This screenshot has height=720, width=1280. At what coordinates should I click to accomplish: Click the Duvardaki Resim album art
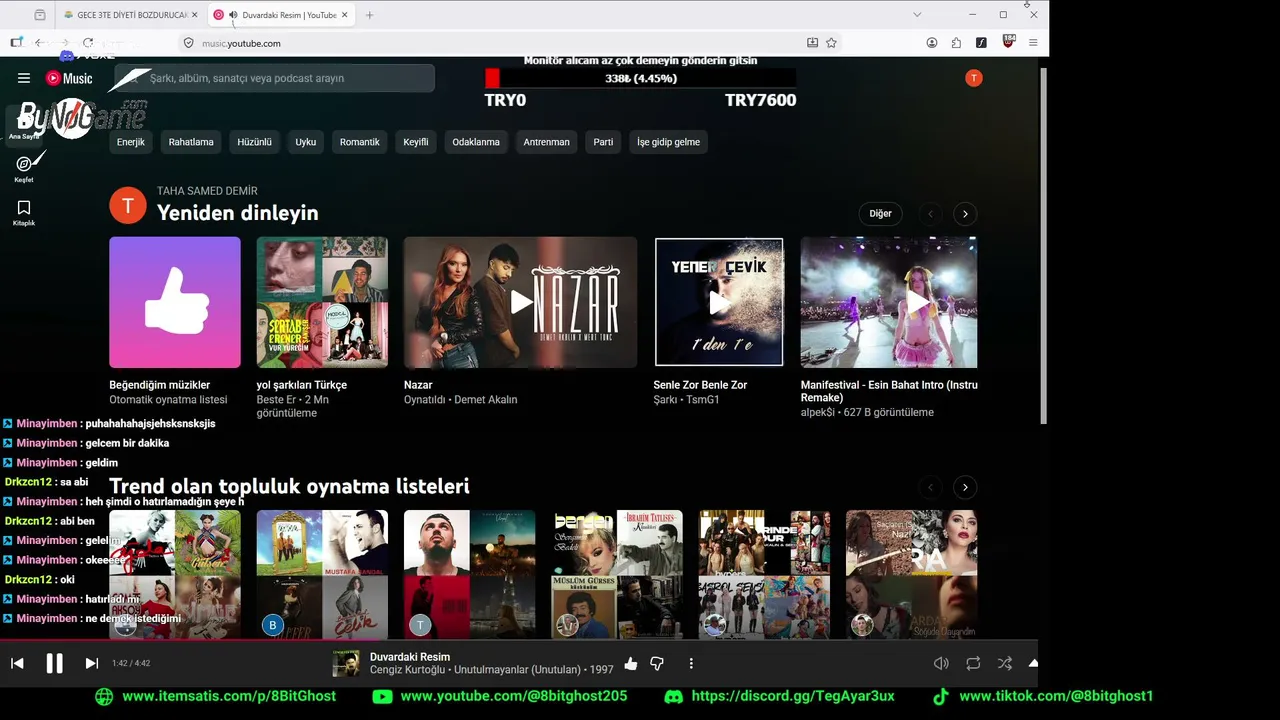[346, 663]
